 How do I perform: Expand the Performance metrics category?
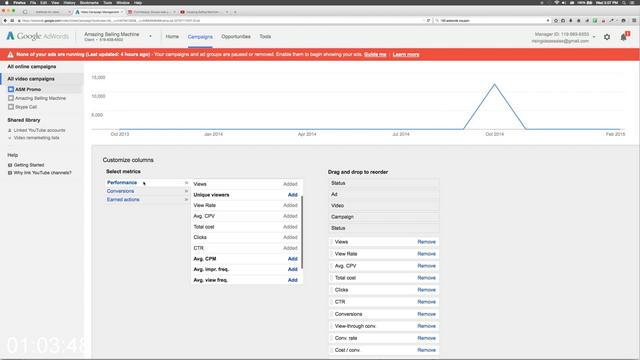tap(147, 182)
